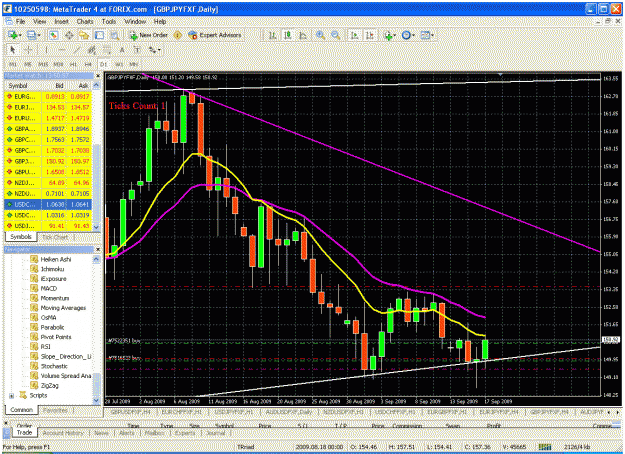The image size is (625, 454).
Task: Select the trendline drawing tool
Action: pyautogui.click(x=77, y=50)
